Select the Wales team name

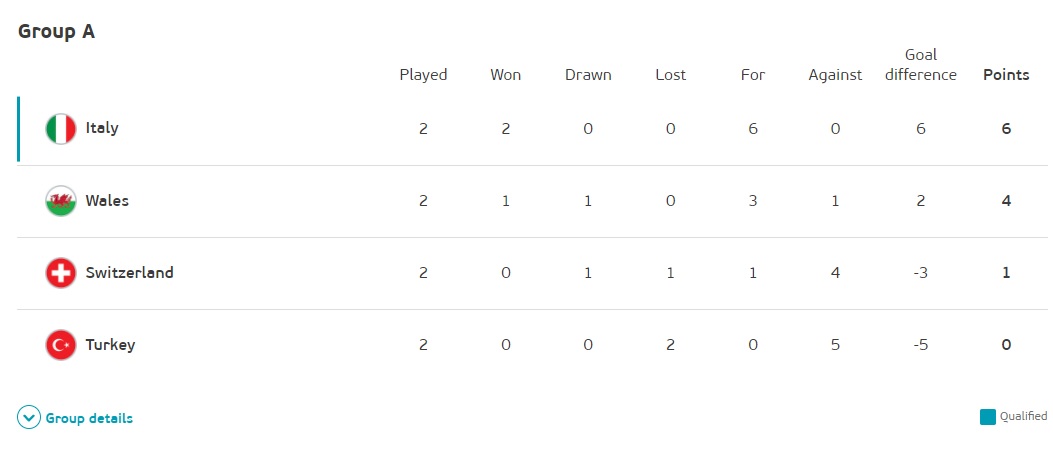[x=107, y=200]
